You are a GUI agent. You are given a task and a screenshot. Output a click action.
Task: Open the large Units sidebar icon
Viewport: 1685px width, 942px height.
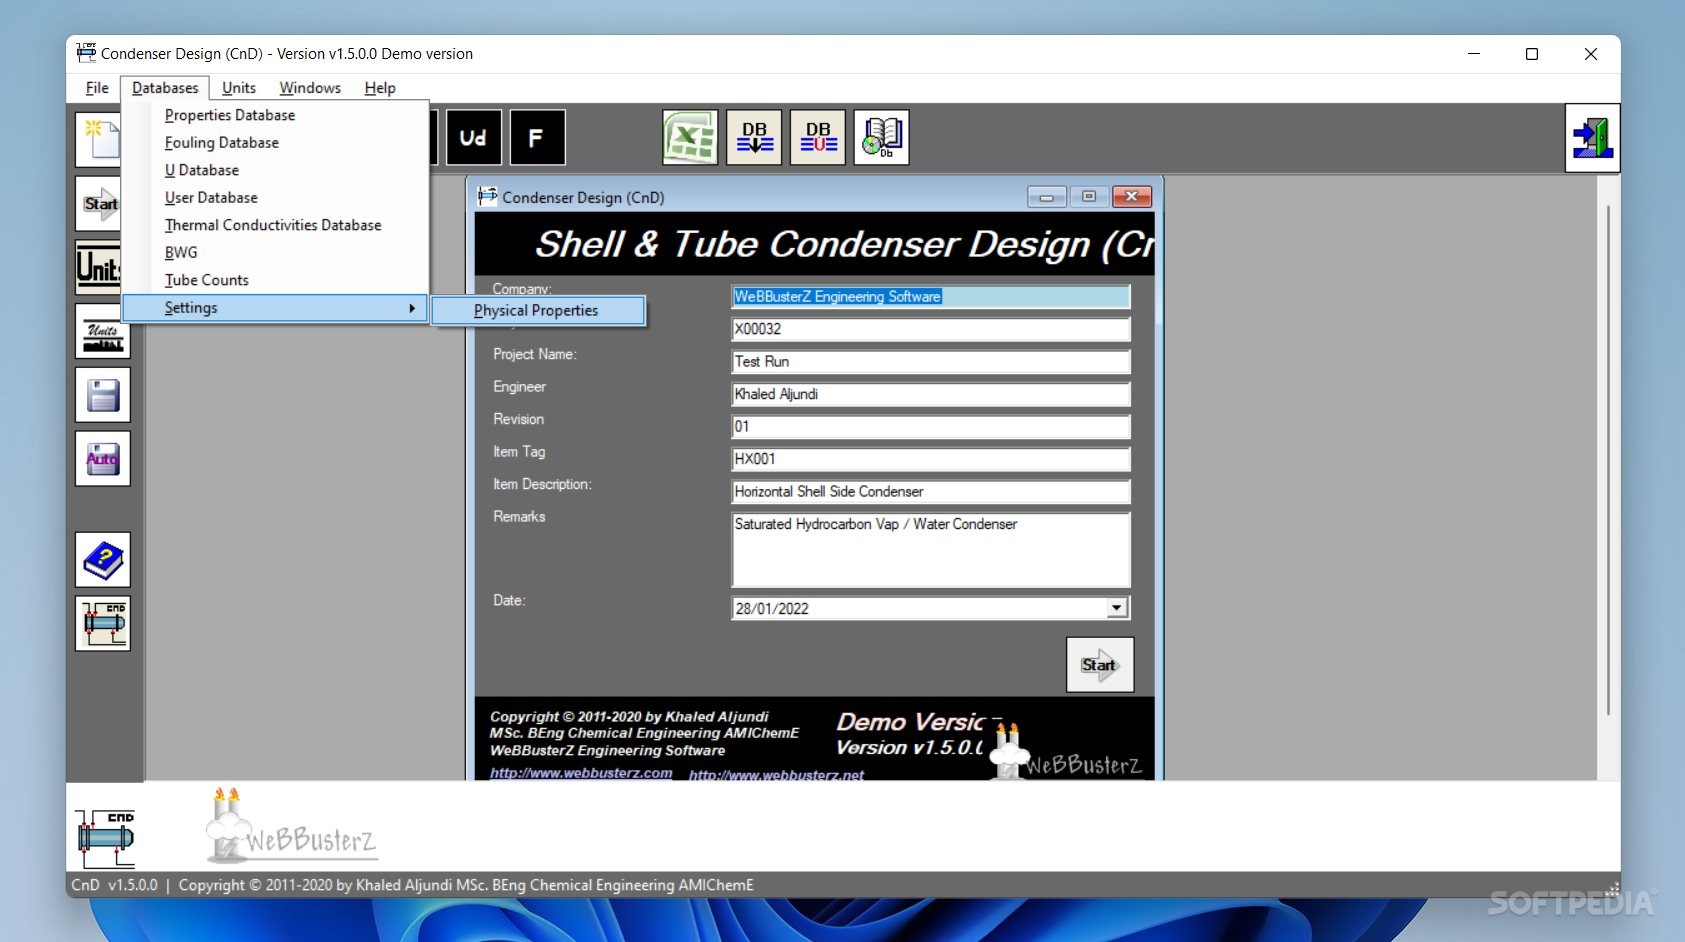(x=99, y=267)
